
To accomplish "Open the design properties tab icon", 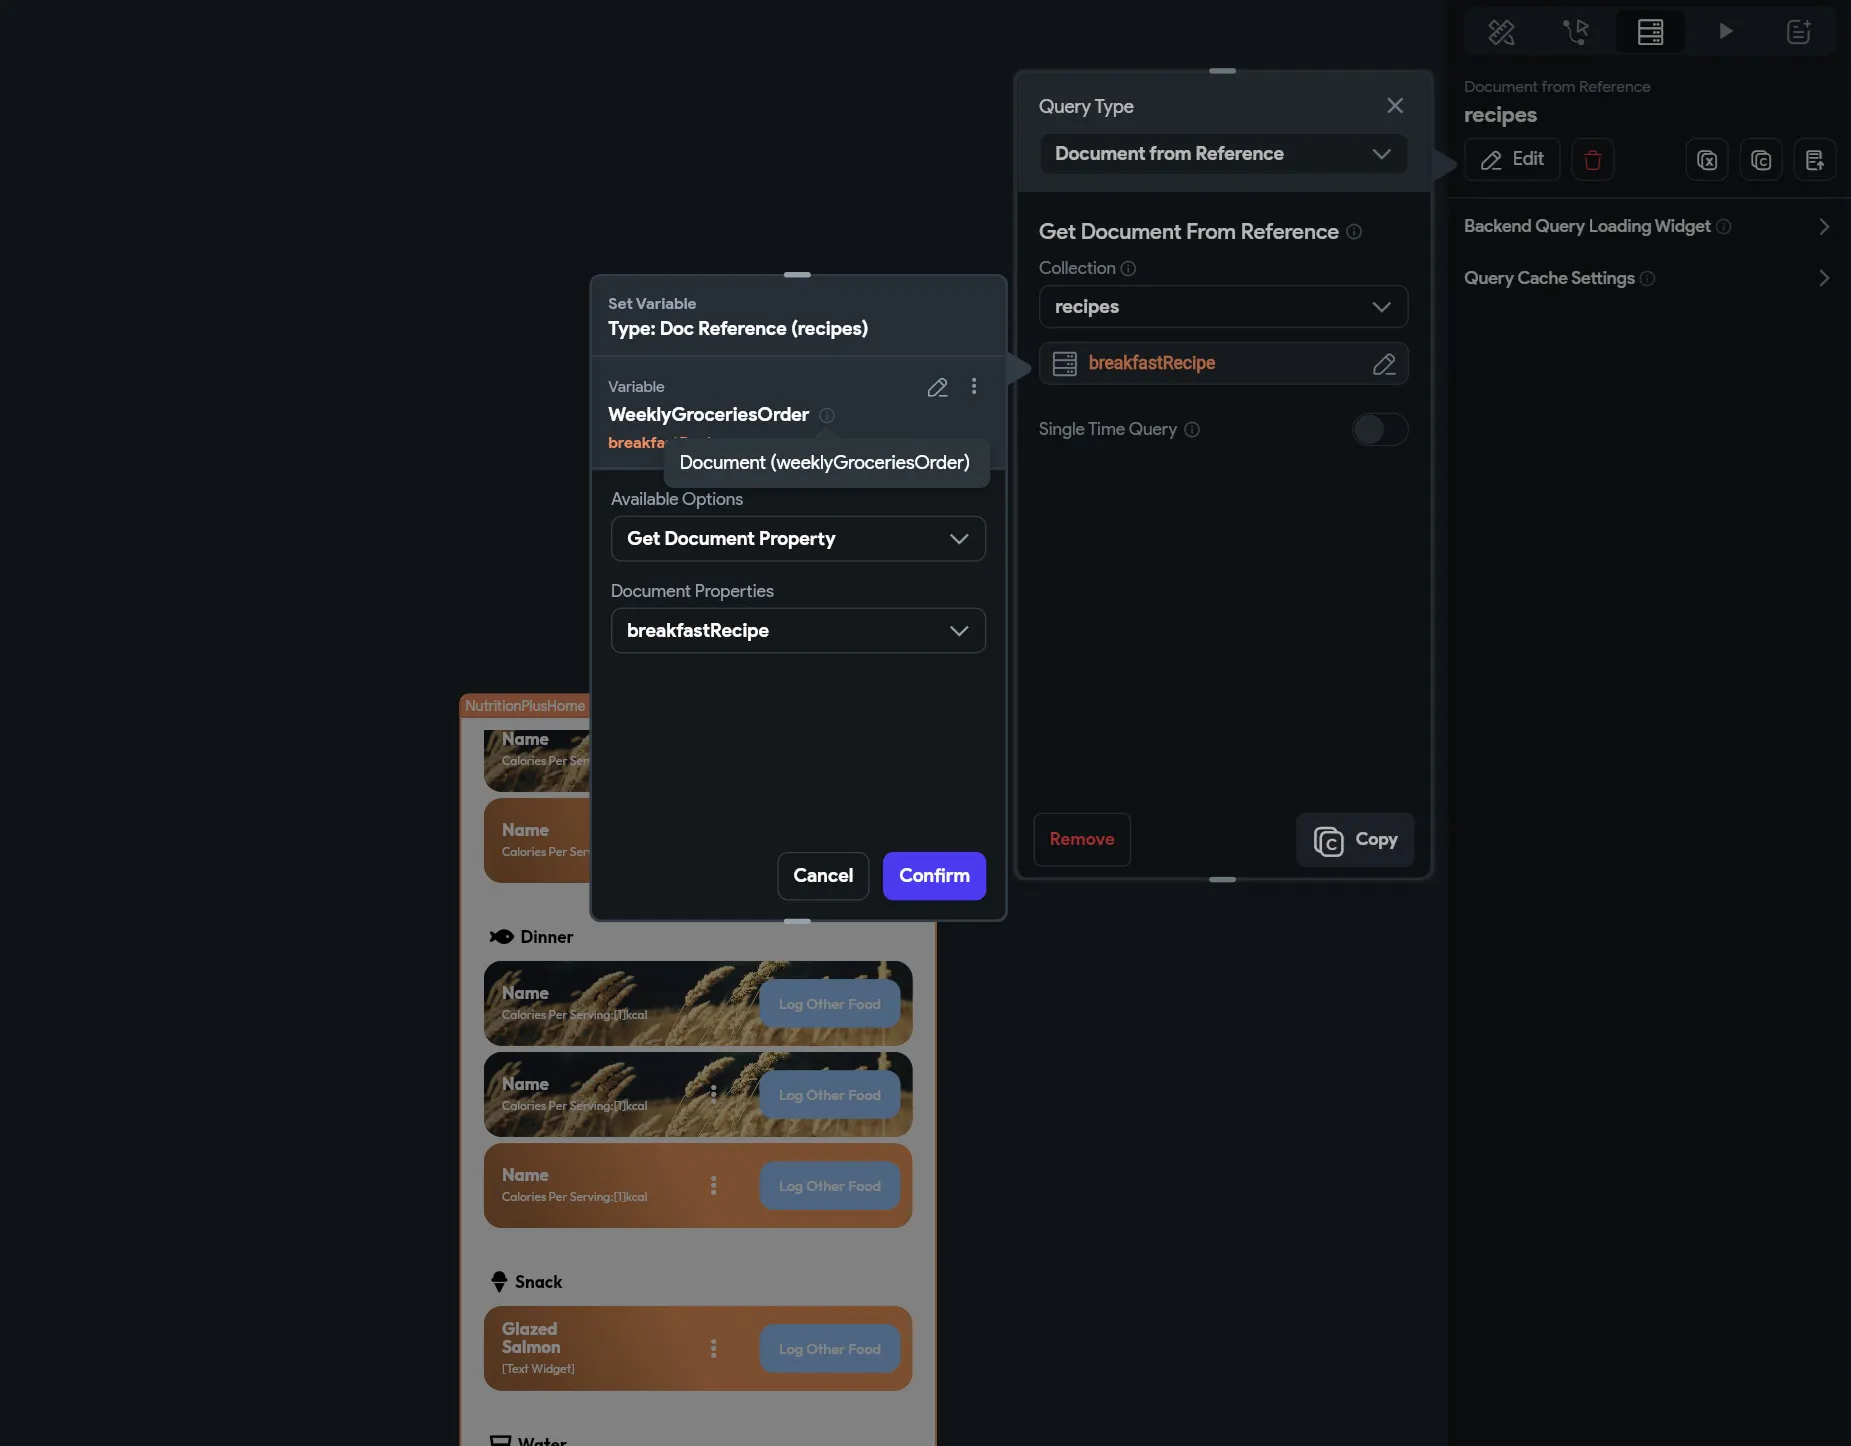I will click(1501, 32).
